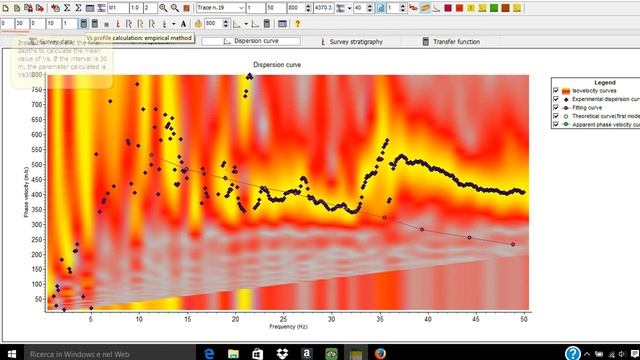Switch to the Transfer function tab
Screen dimensions: 640x360
coord(451,42)
